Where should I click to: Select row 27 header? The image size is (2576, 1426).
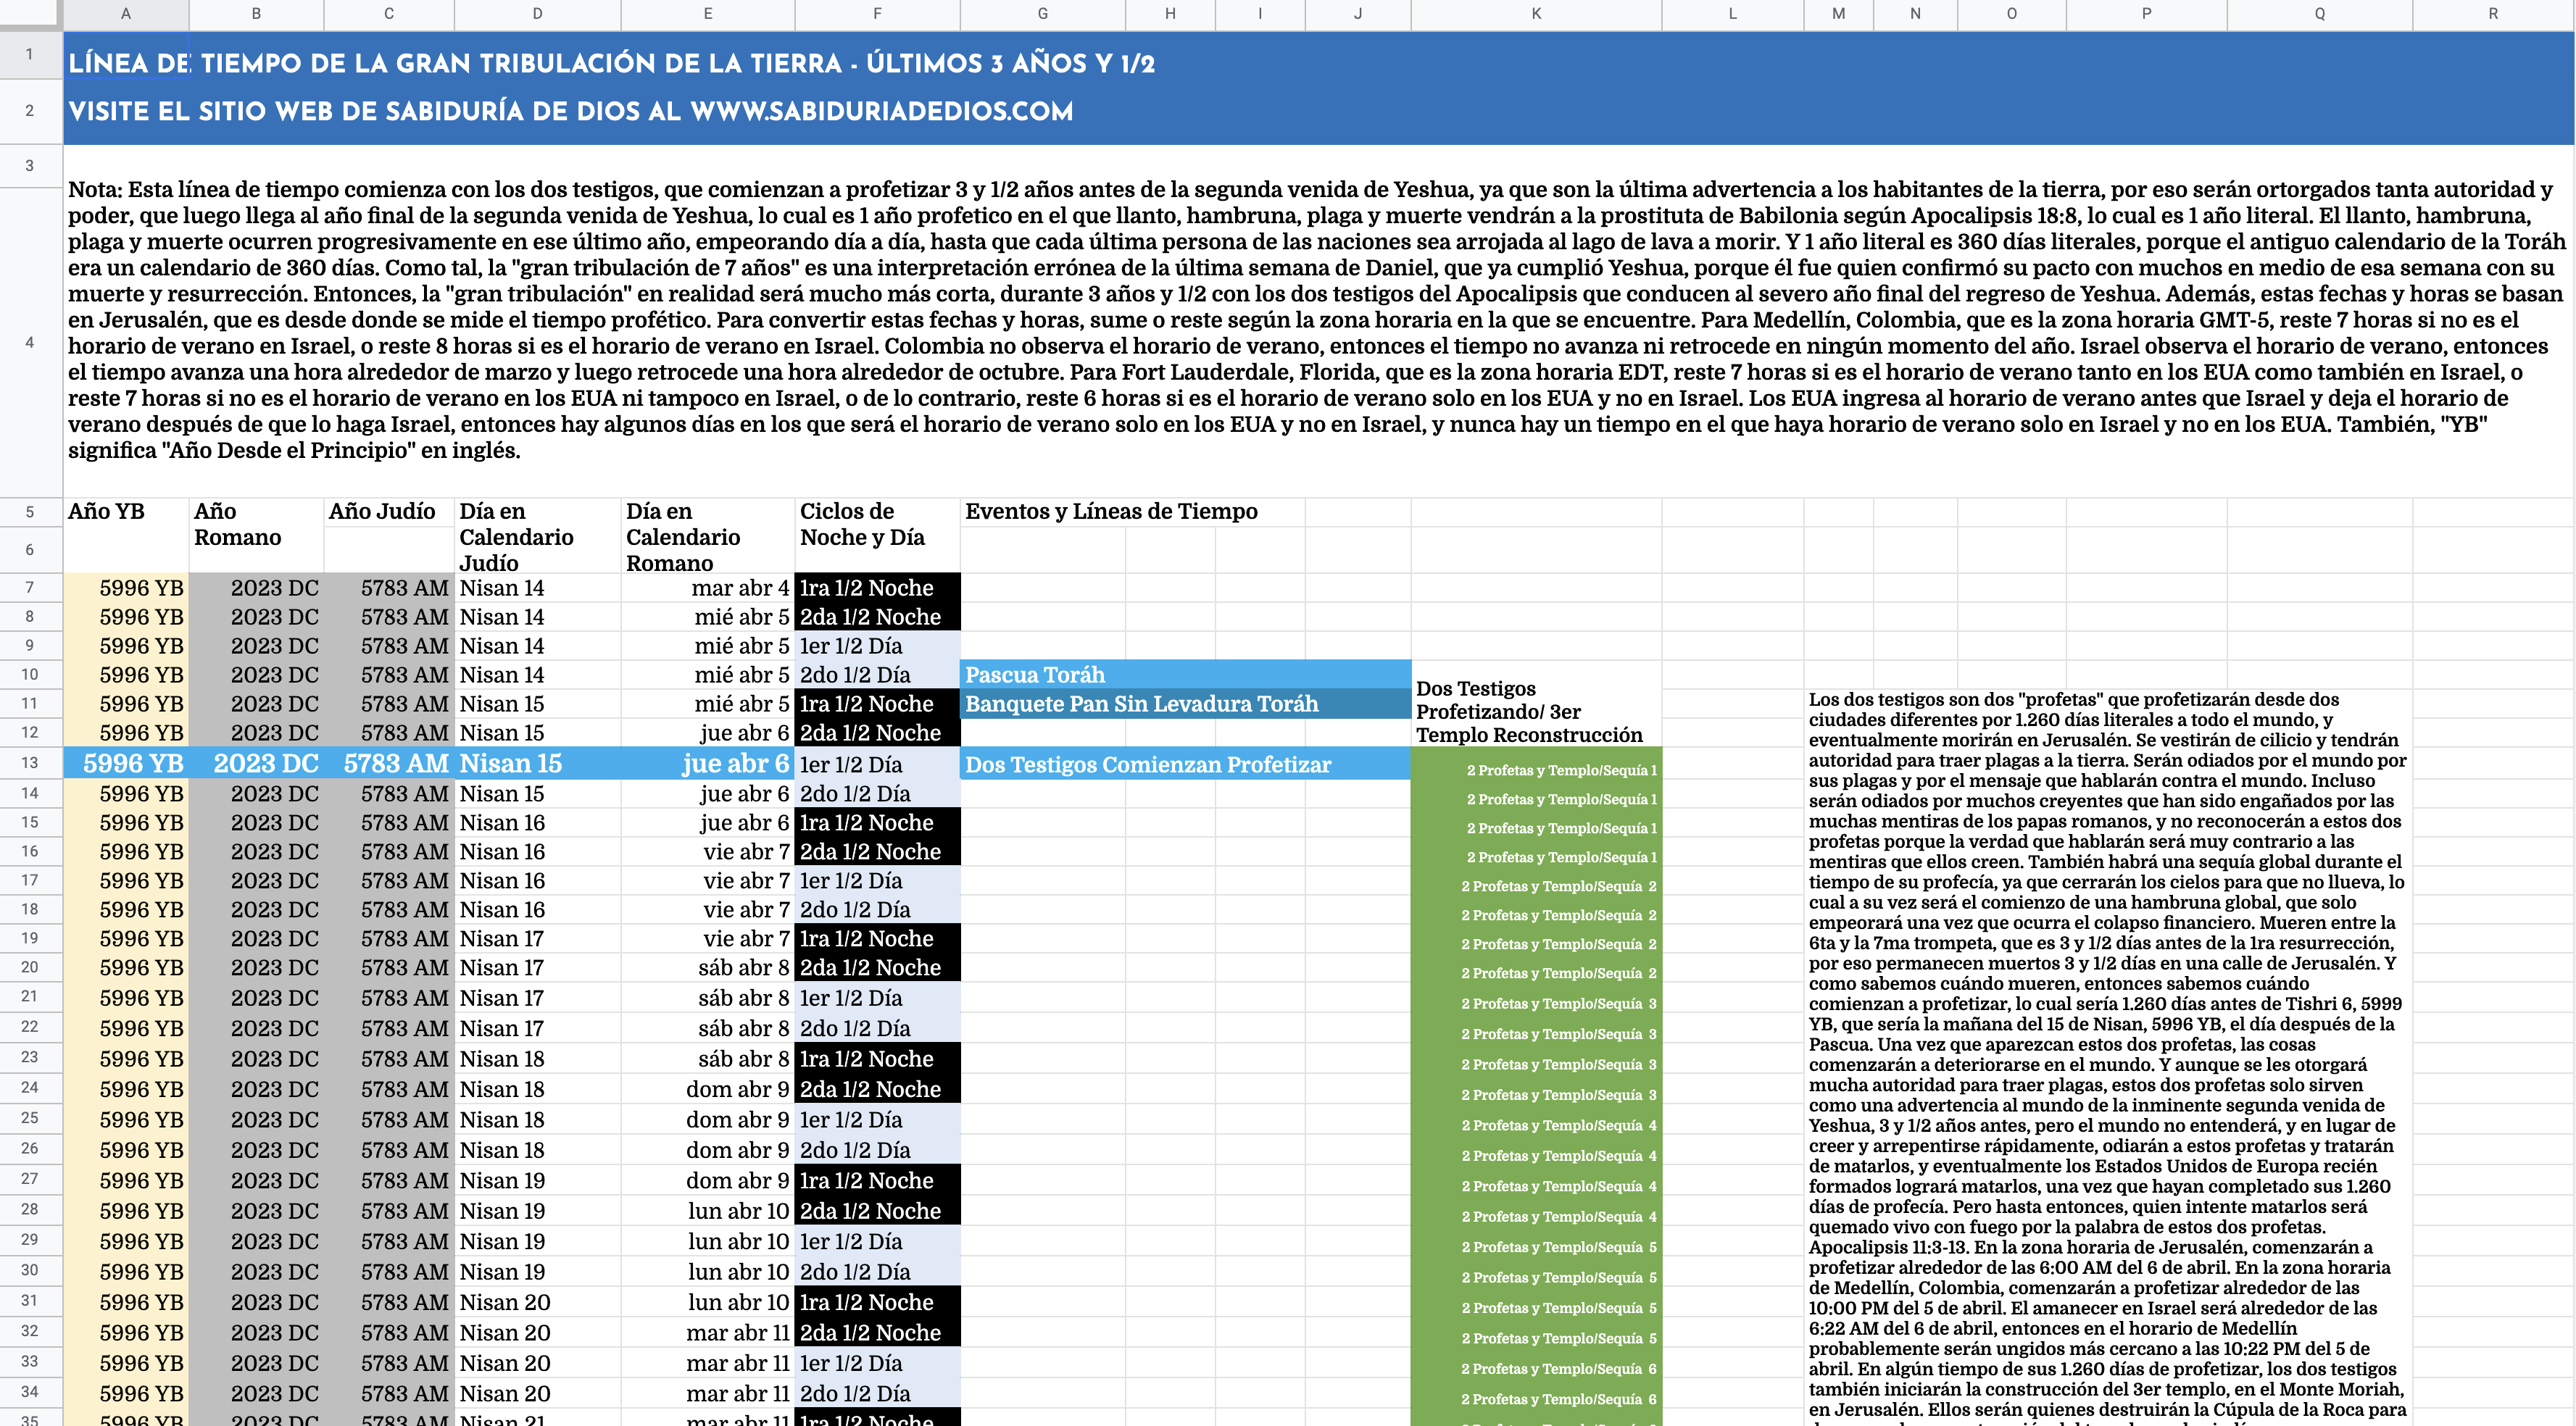[x=30, y=1180]
